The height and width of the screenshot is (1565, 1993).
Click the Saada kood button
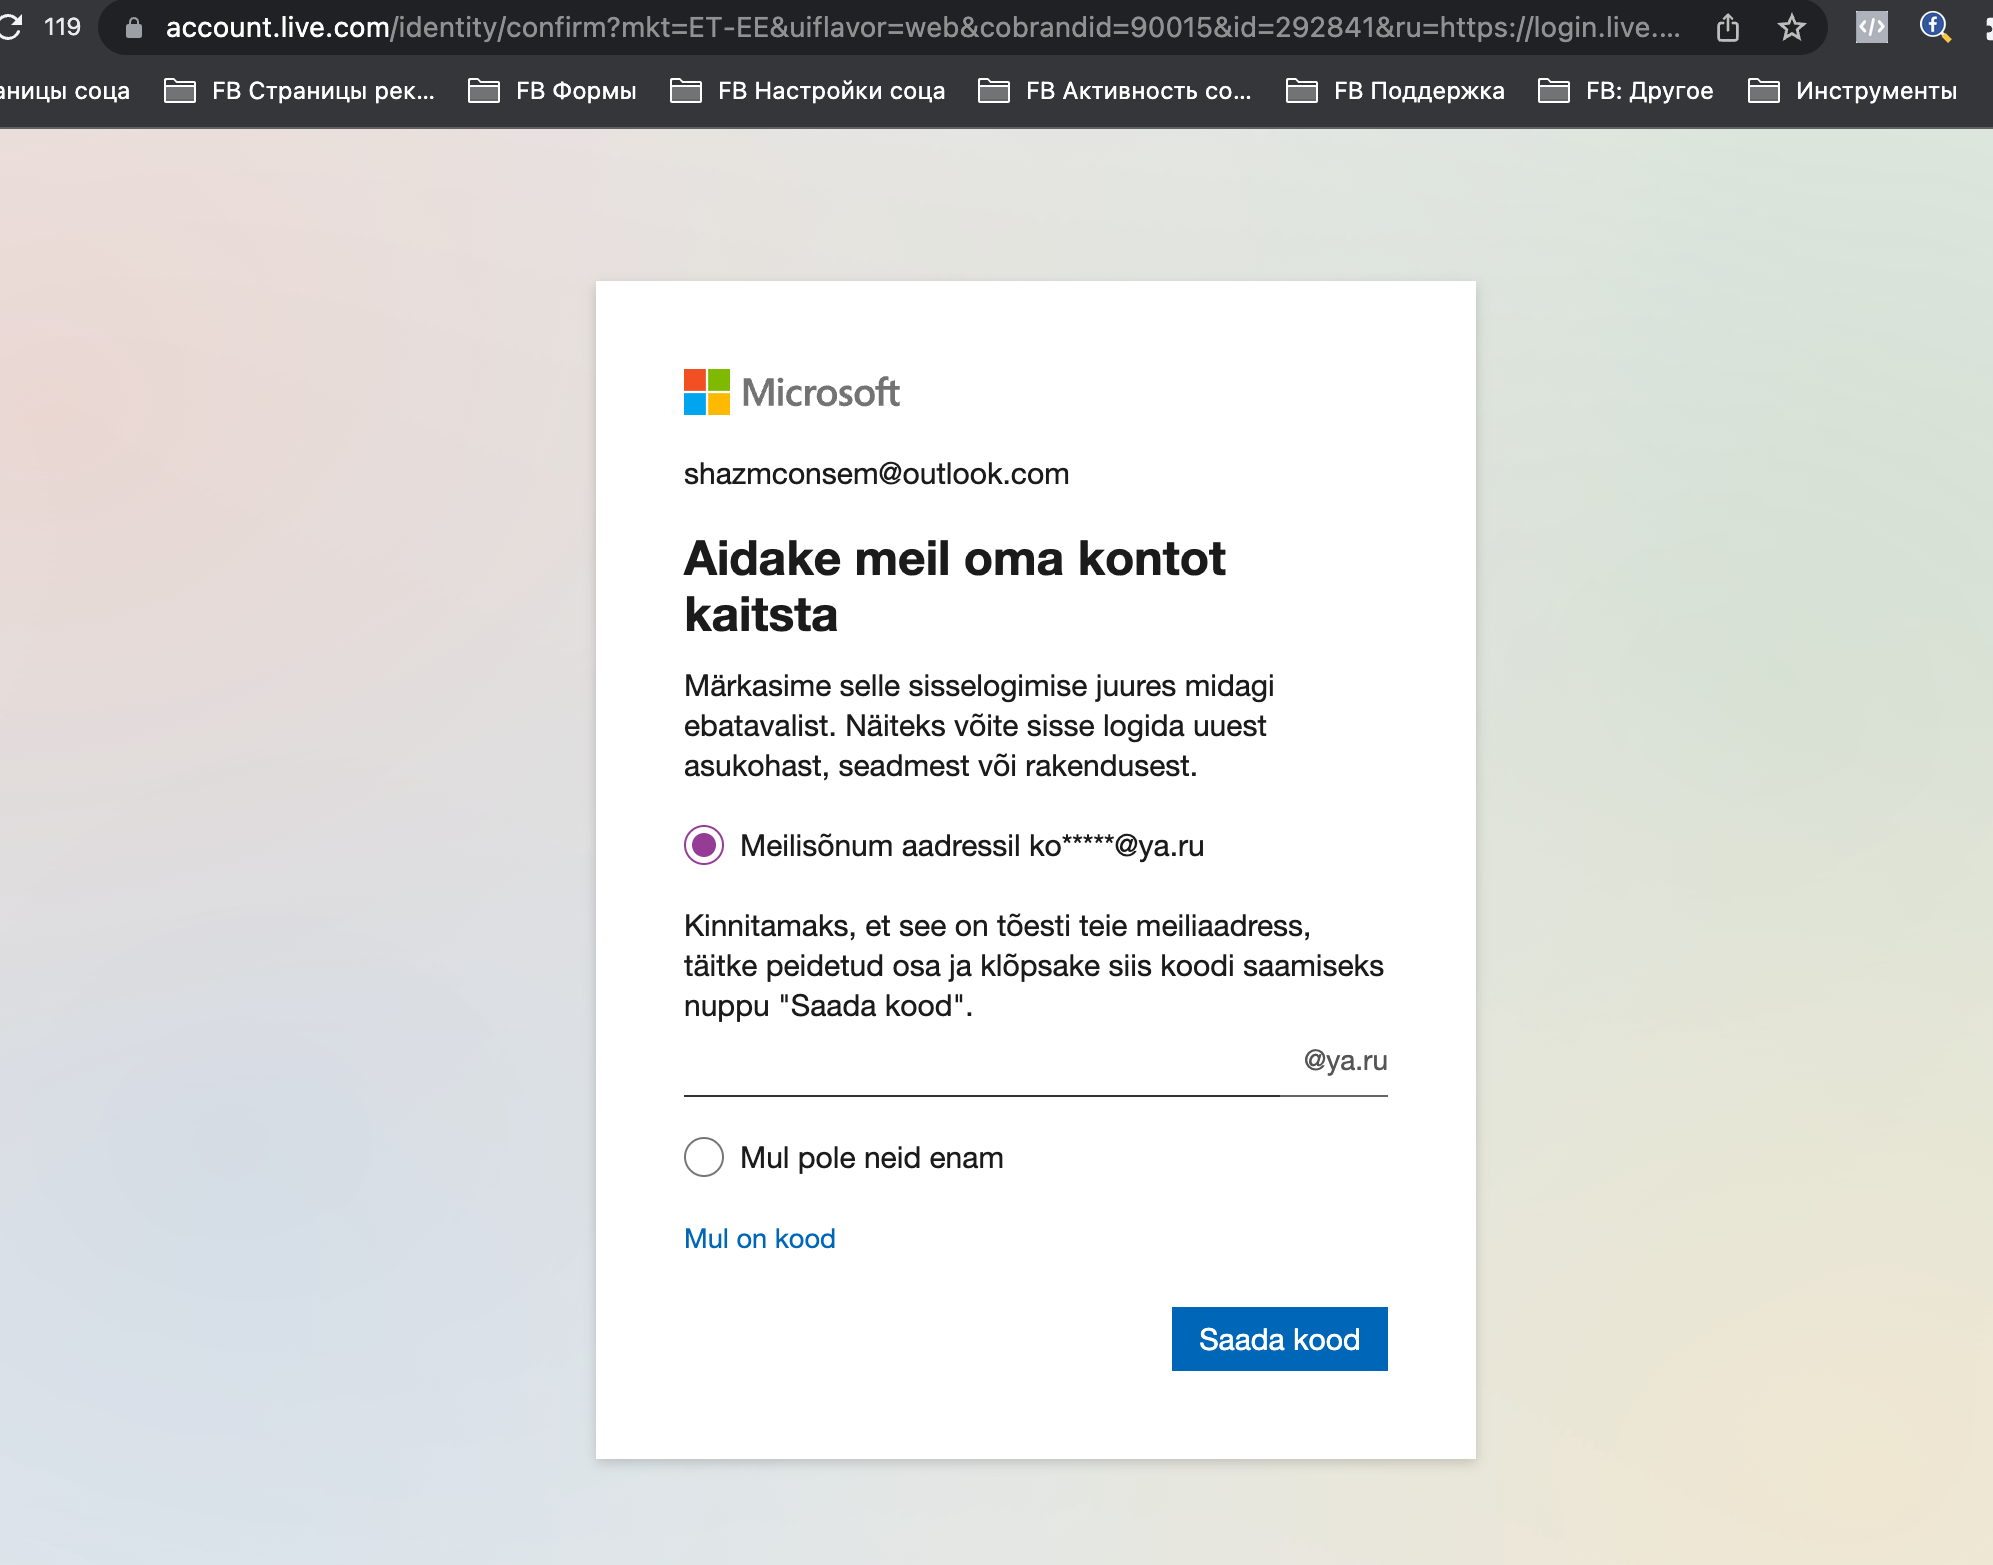1280,1339
